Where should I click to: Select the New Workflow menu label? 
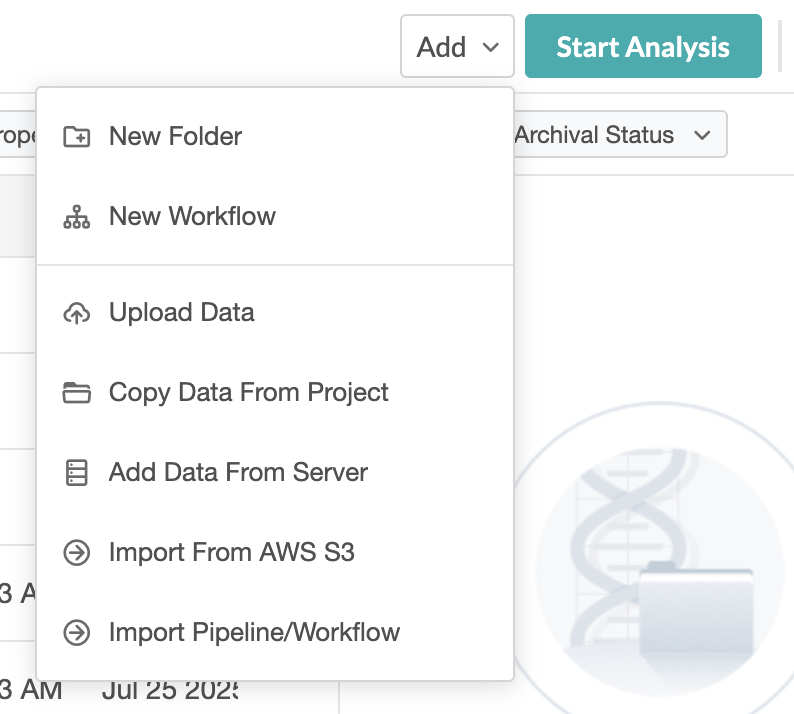point(192,217)
